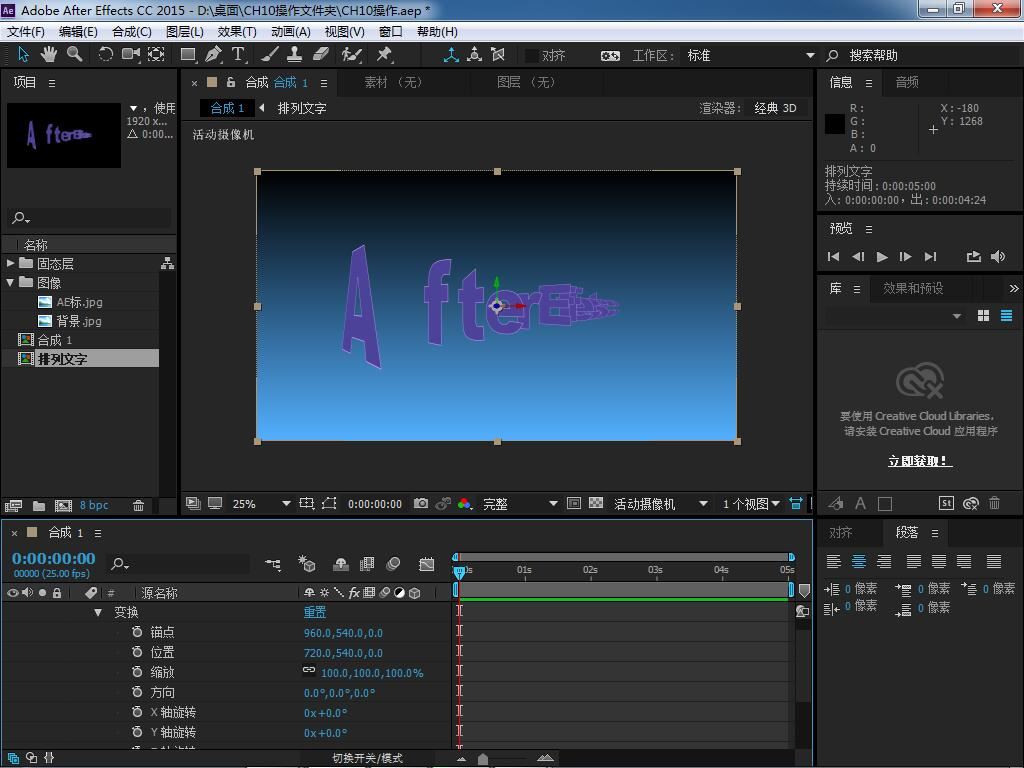Select the Puppet Pin tool
The height and width of the screenshot is (768, 1024).
pos(384,55)
